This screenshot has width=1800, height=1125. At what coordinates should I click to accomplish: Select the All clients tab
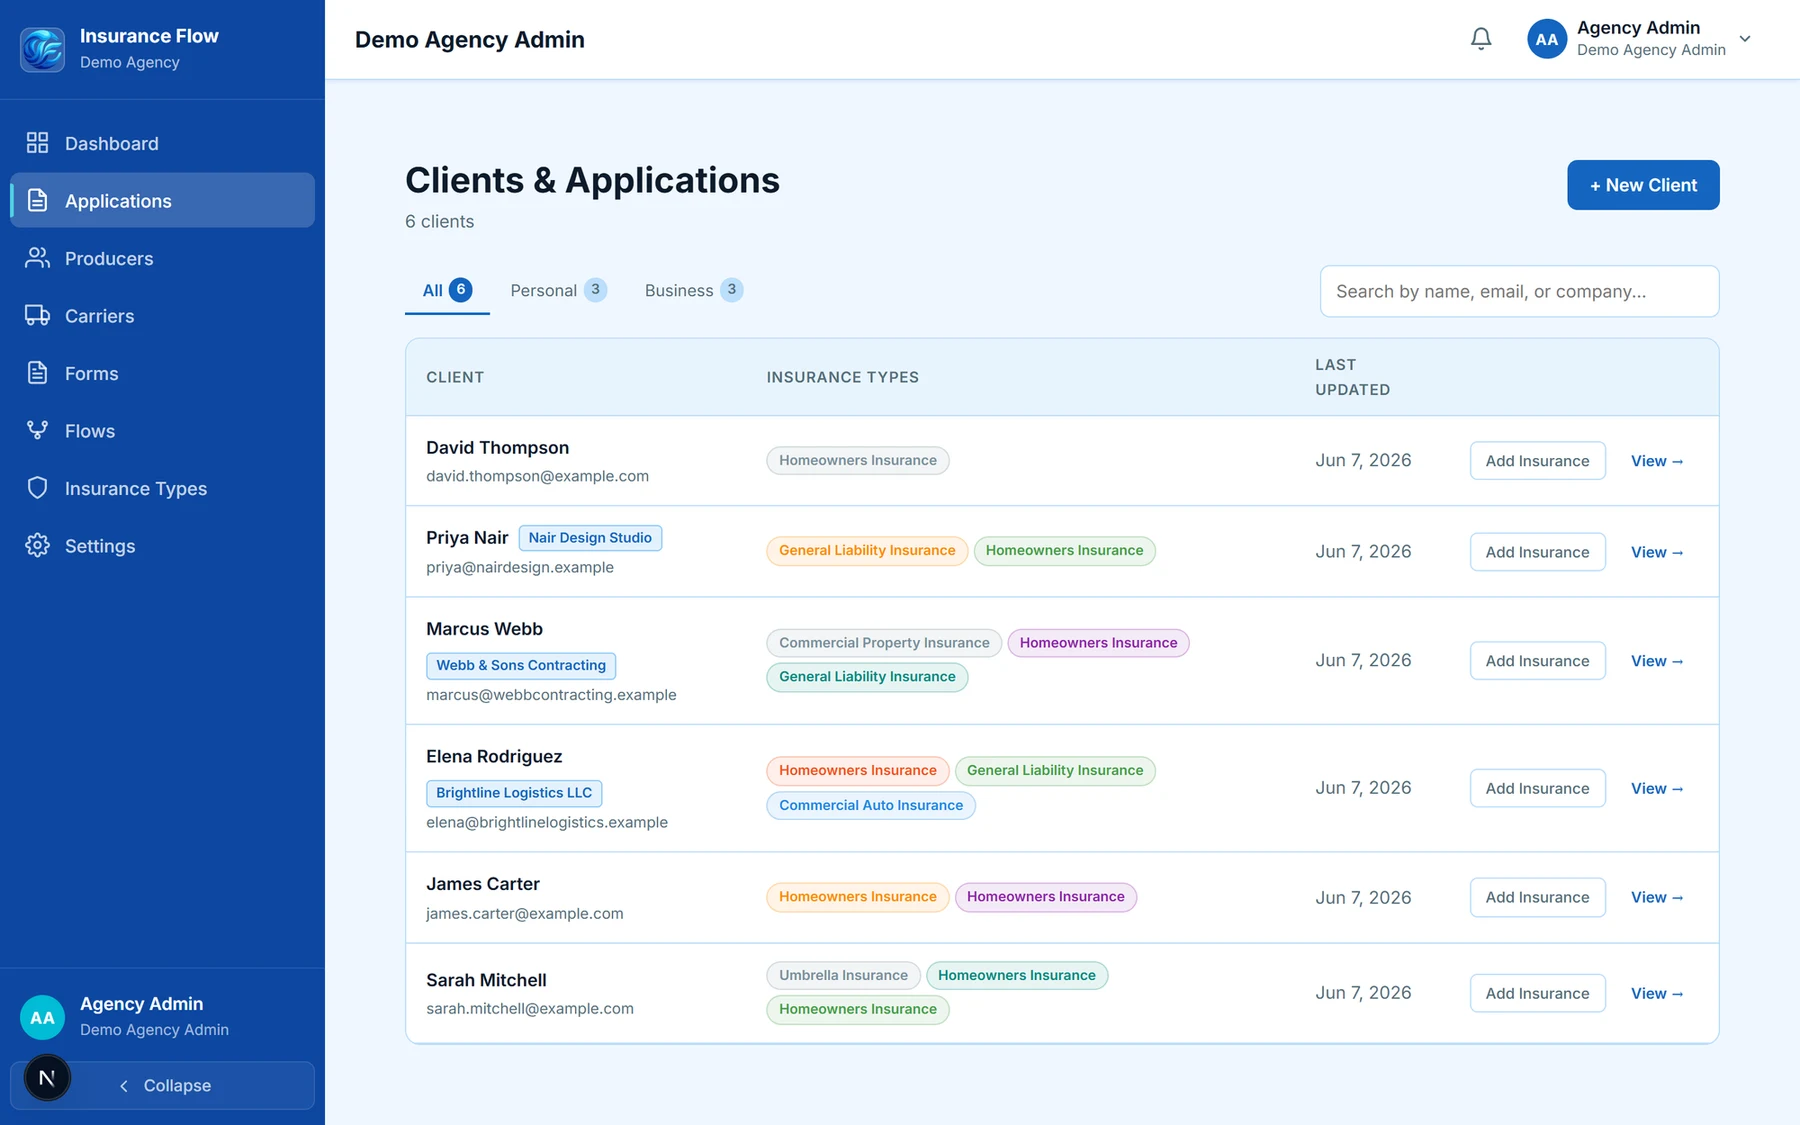447,290
